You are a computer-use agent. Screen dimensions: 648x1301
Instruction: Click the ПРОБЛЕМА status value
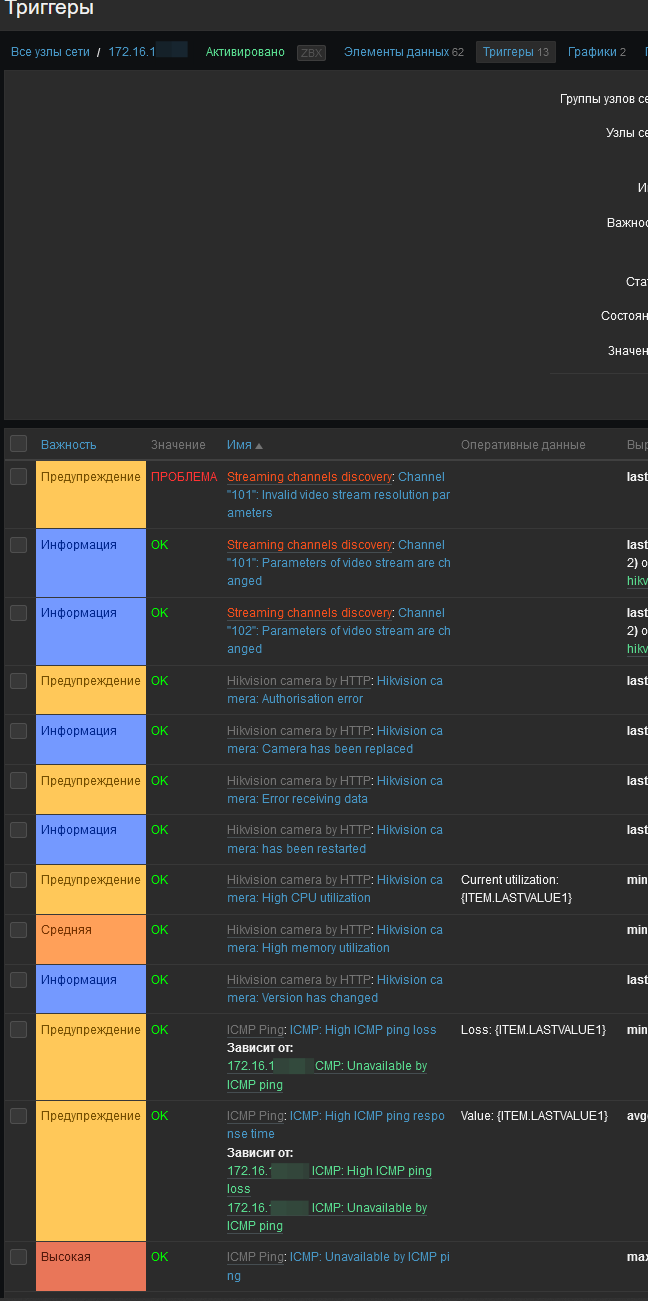[x=184, y=477]
